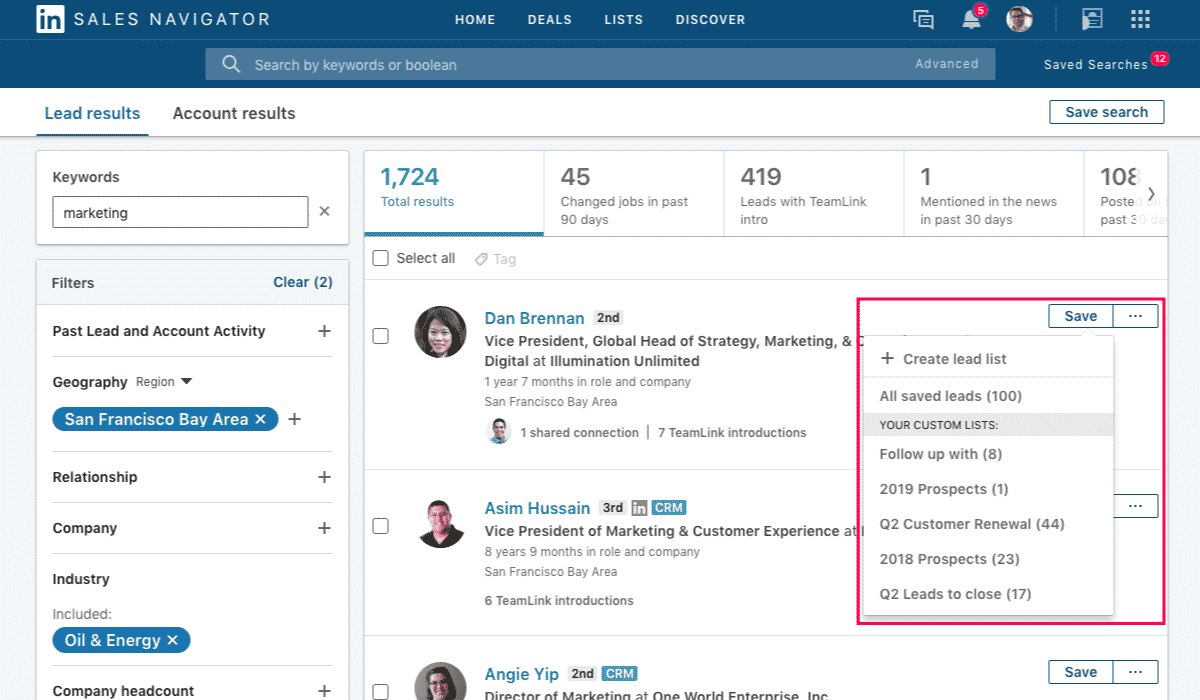
Task: Open the Deals menu in the navigation bar
Action: coord(549,19)
